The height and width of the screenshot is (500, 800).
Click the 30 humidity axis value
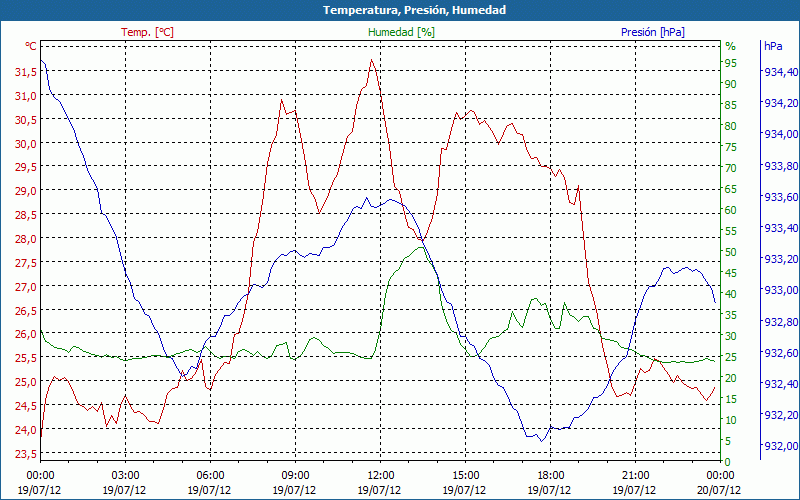click(731, 336)
